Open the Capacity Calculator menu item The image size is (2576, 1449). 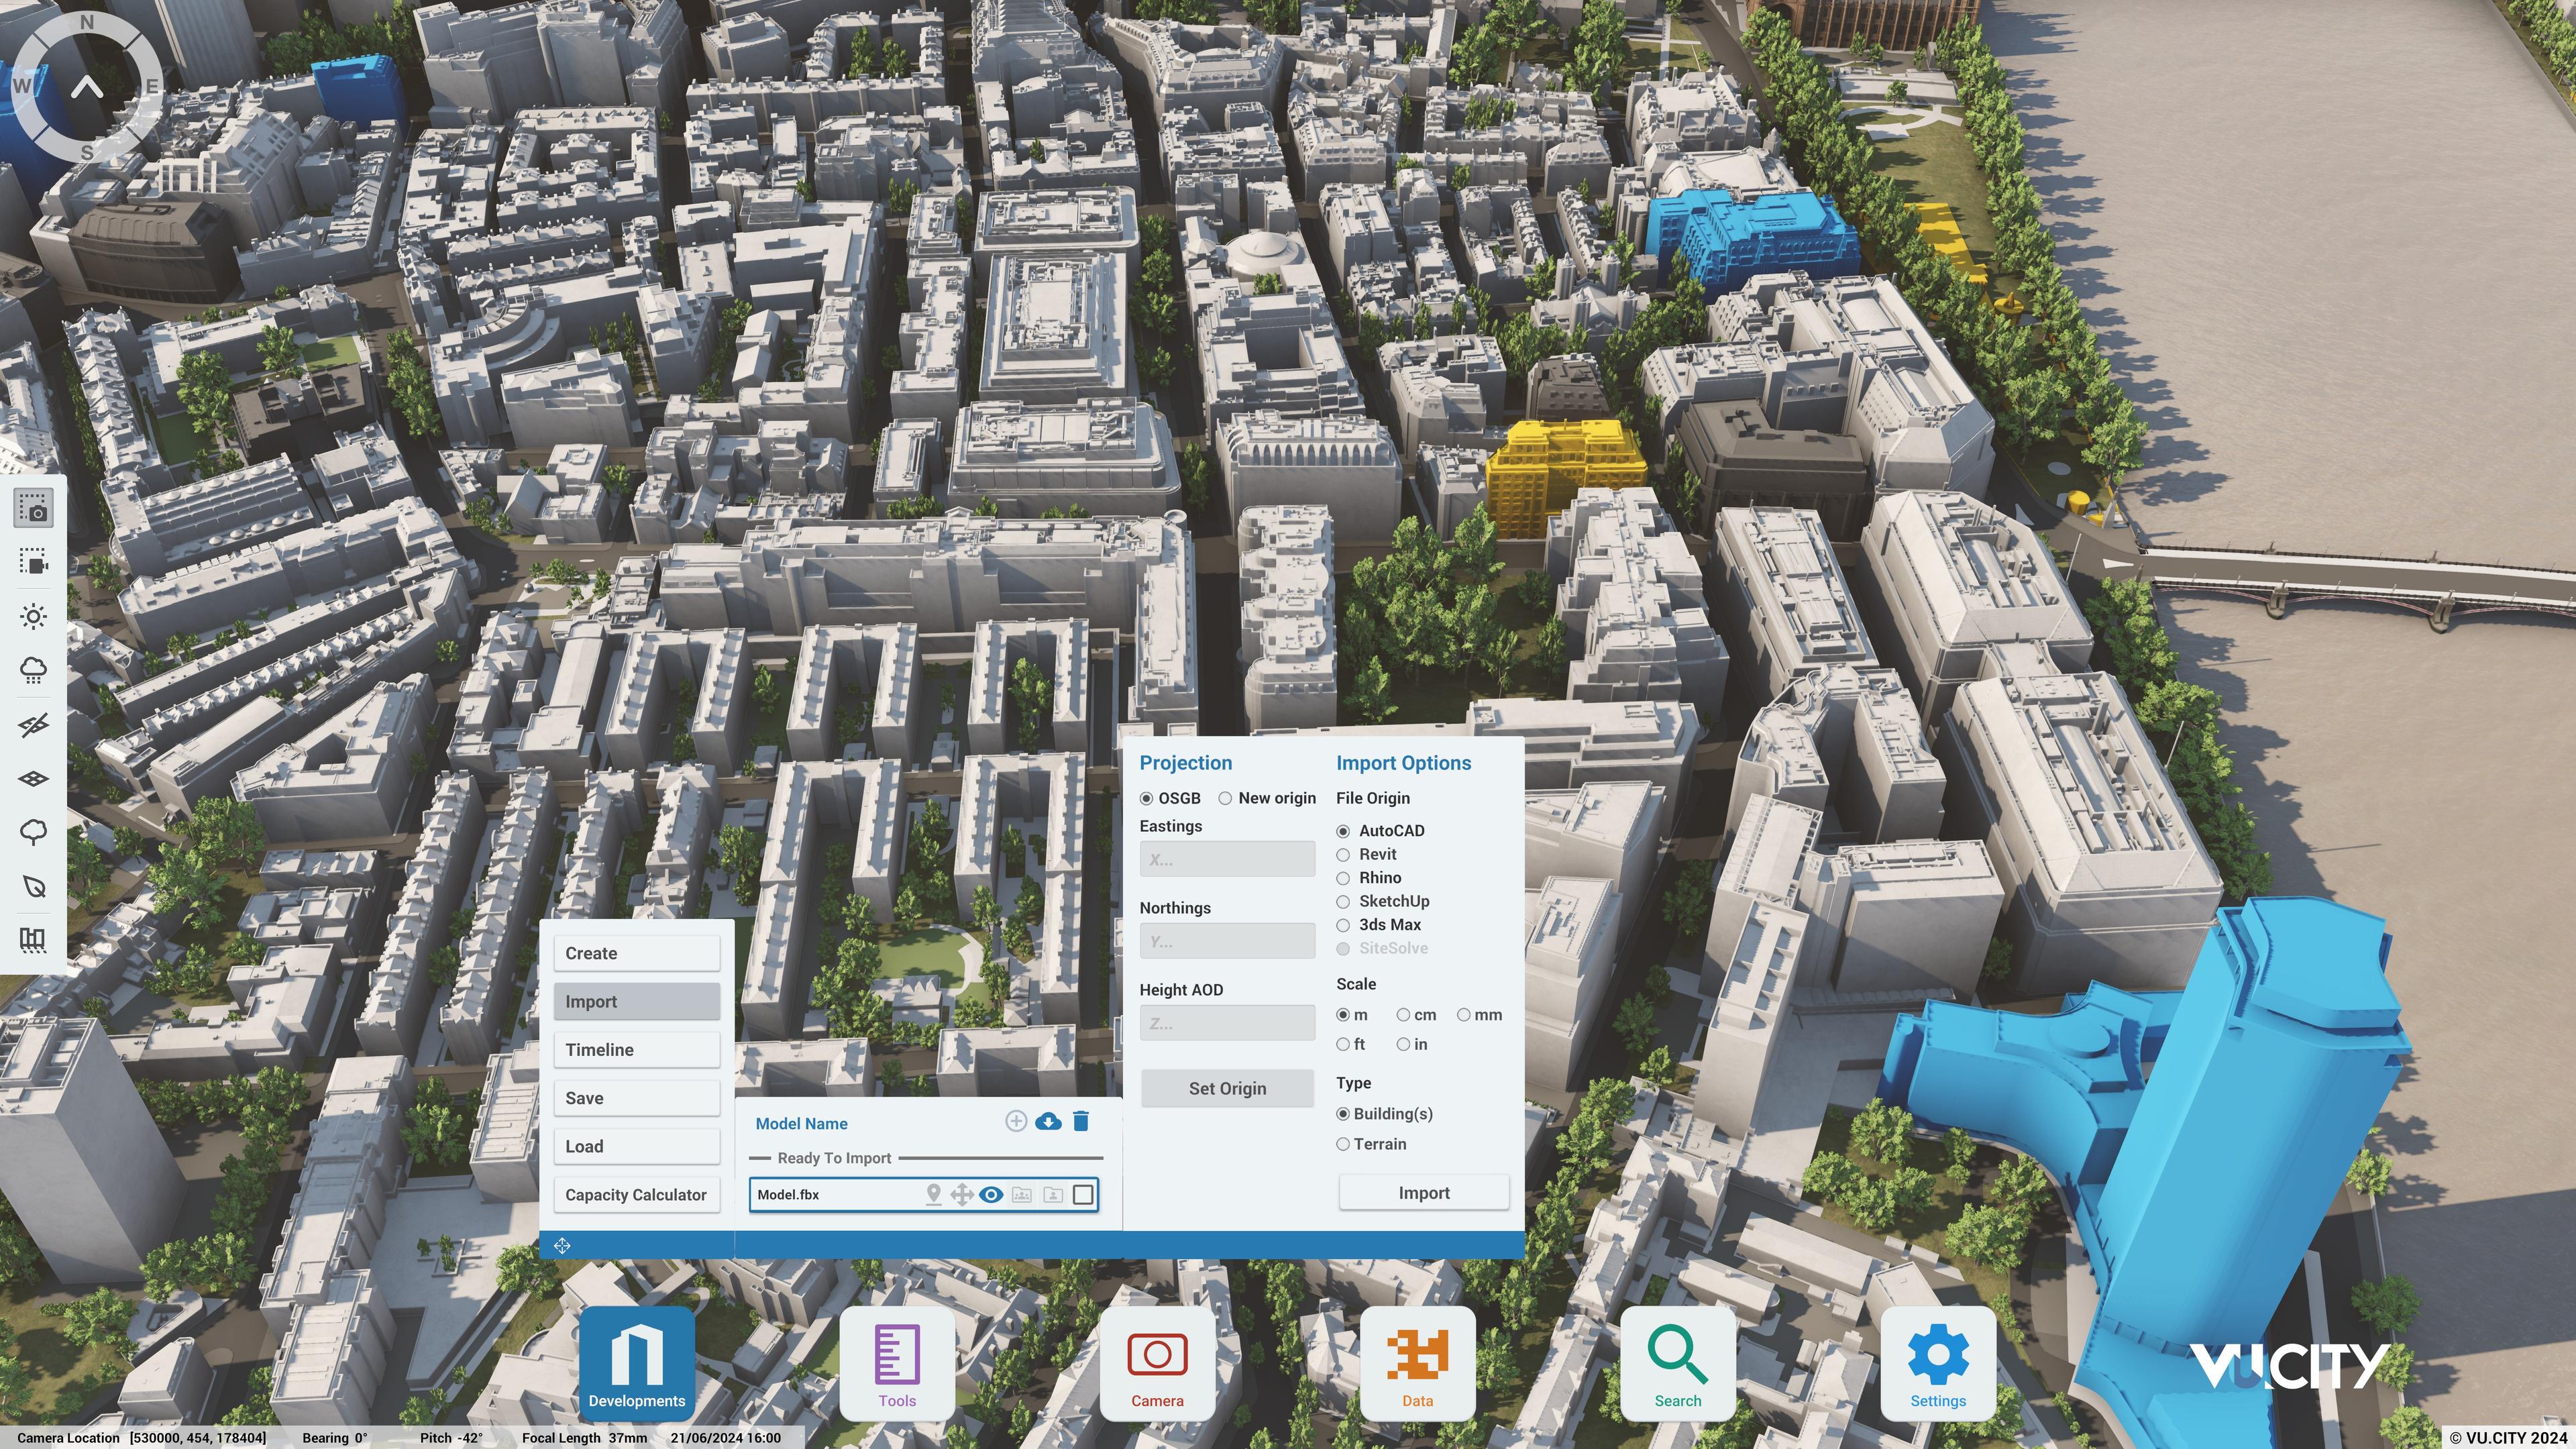pos(636,1195)
